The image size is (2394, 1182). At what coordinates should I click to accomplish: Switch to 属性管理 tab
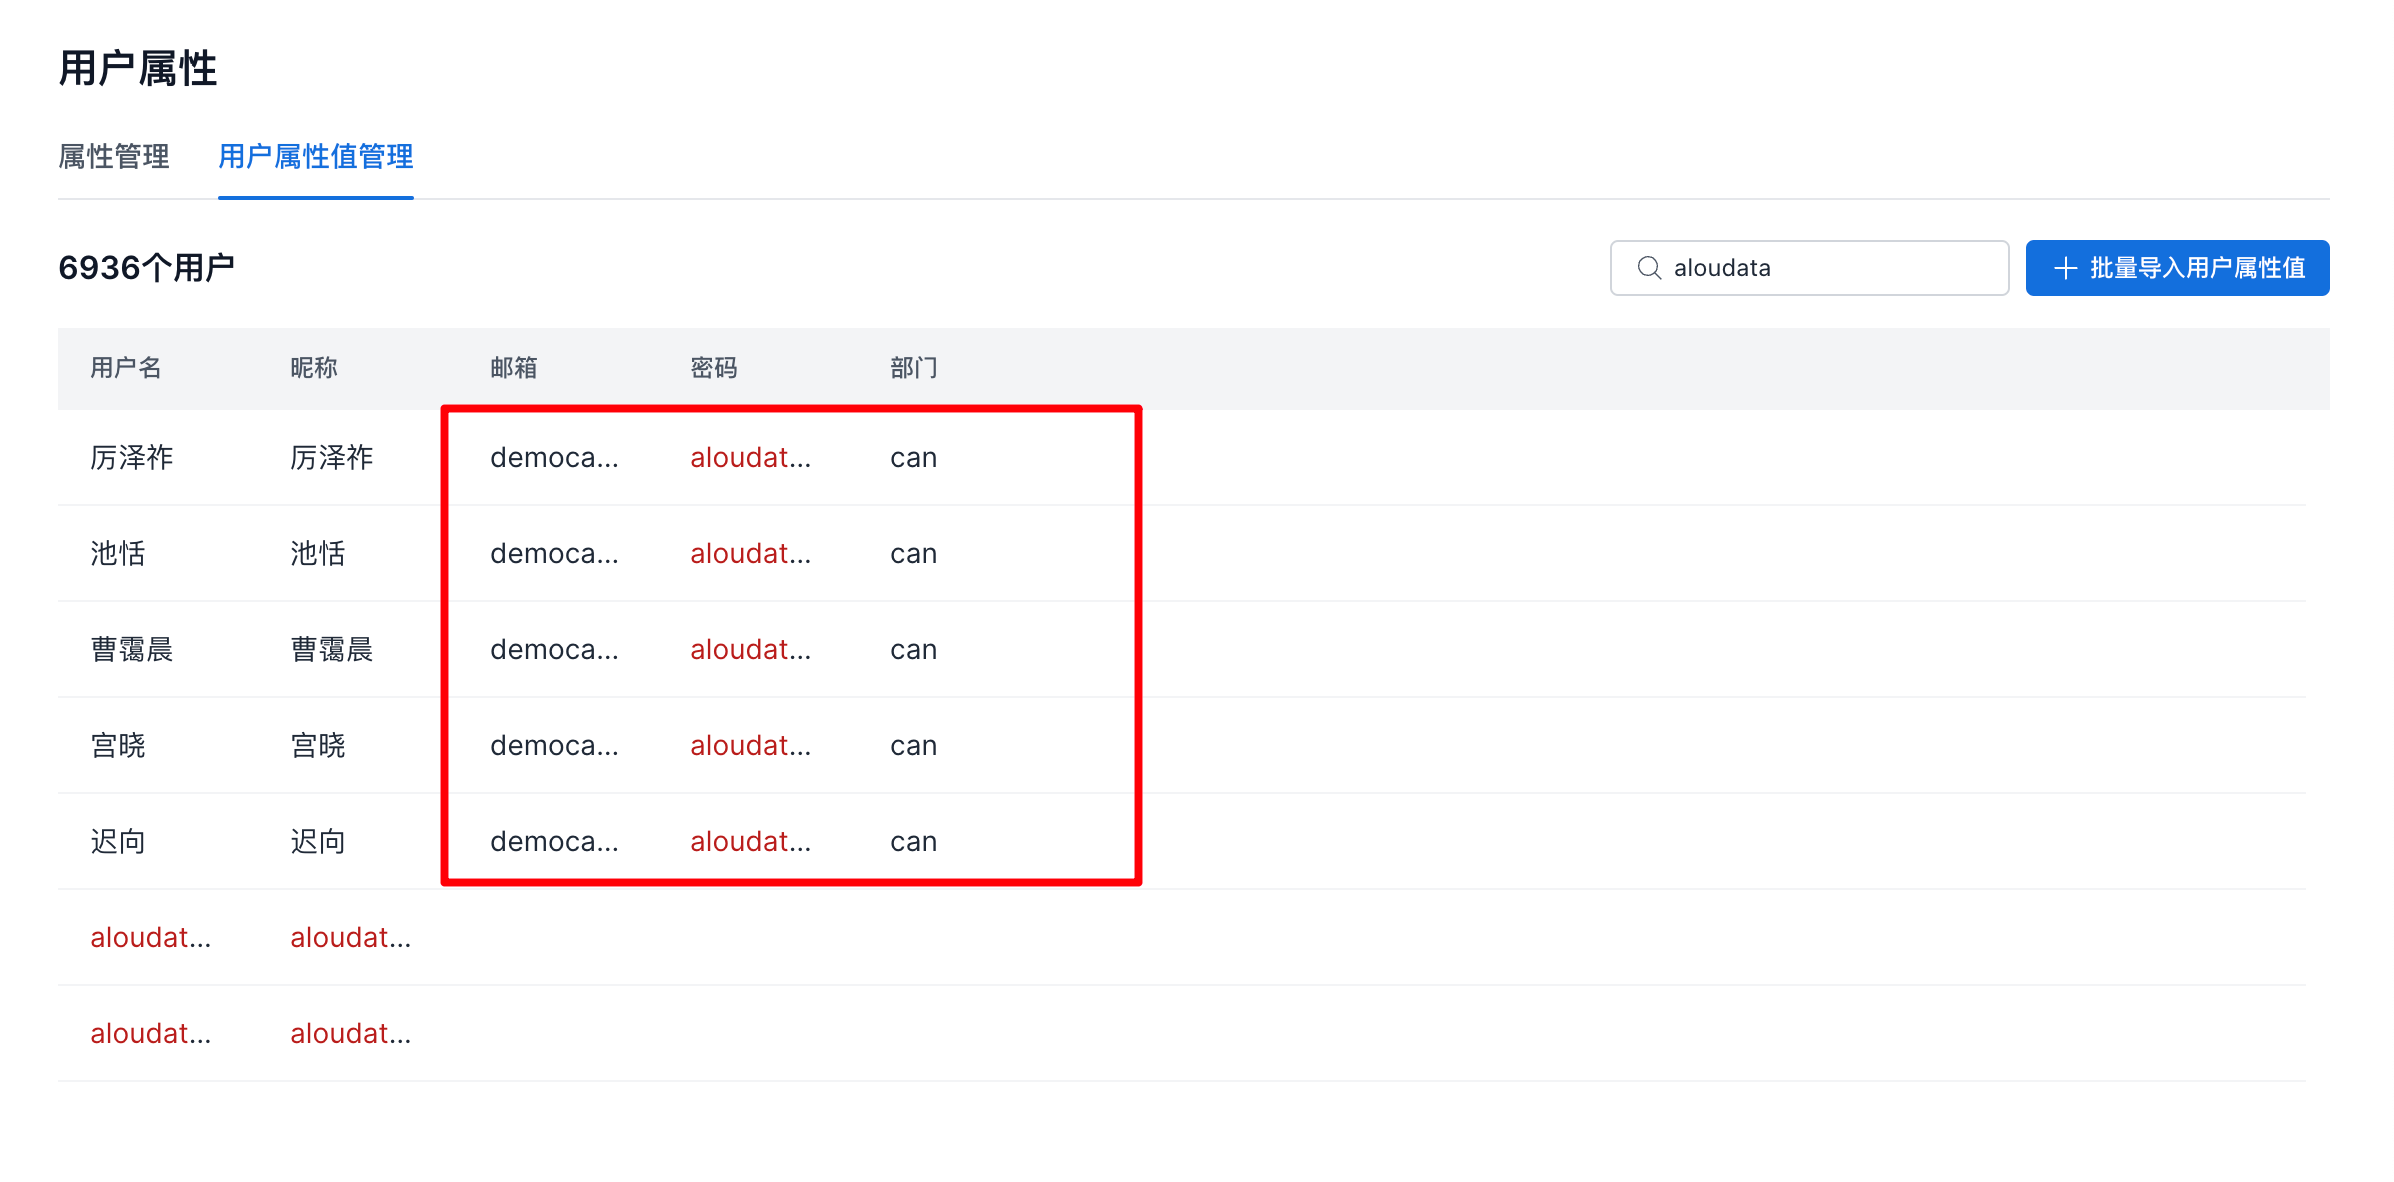tap(114, 157)
